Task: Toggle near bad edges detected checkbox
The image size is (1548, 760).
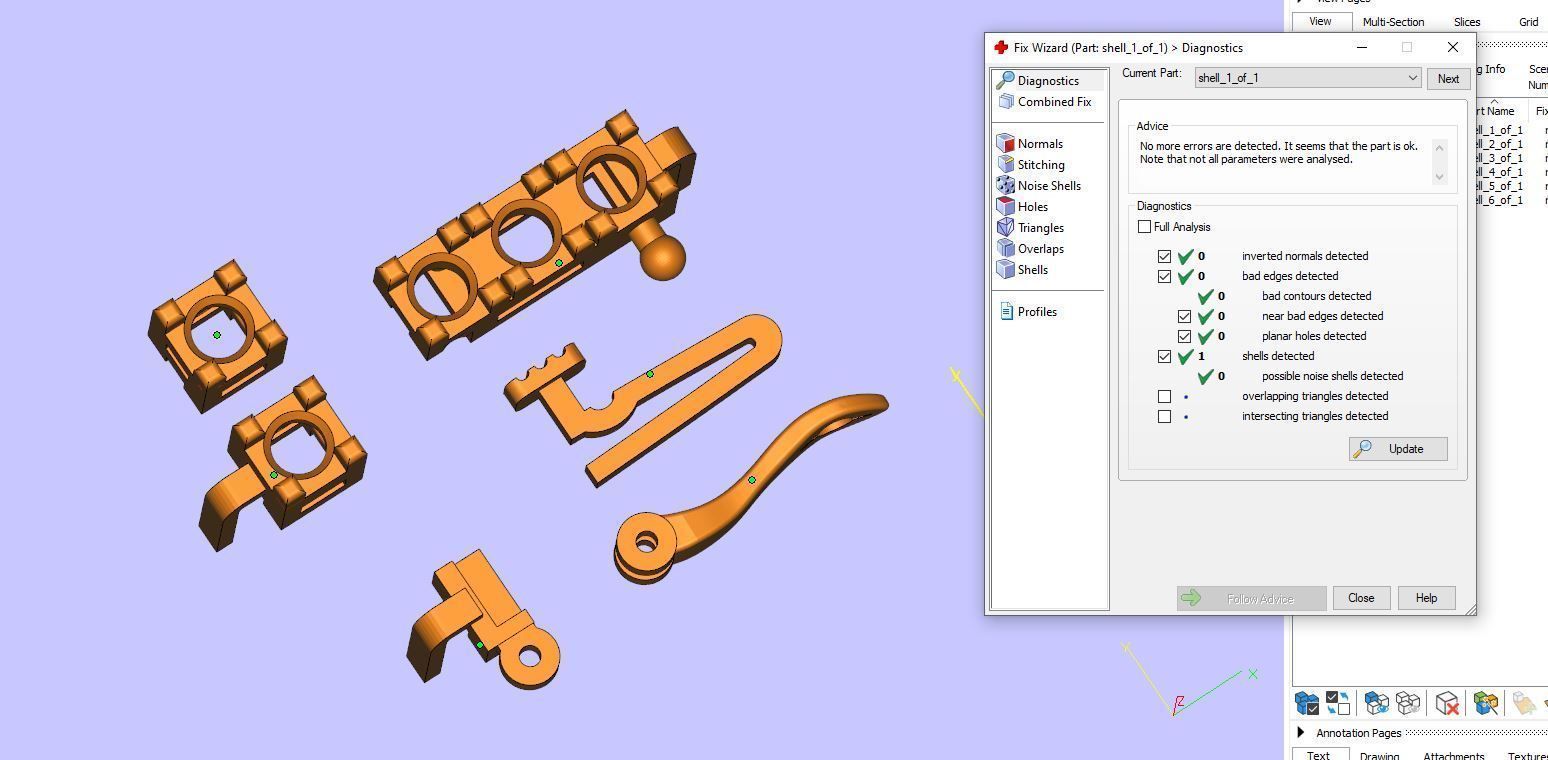Action: 1184,316
